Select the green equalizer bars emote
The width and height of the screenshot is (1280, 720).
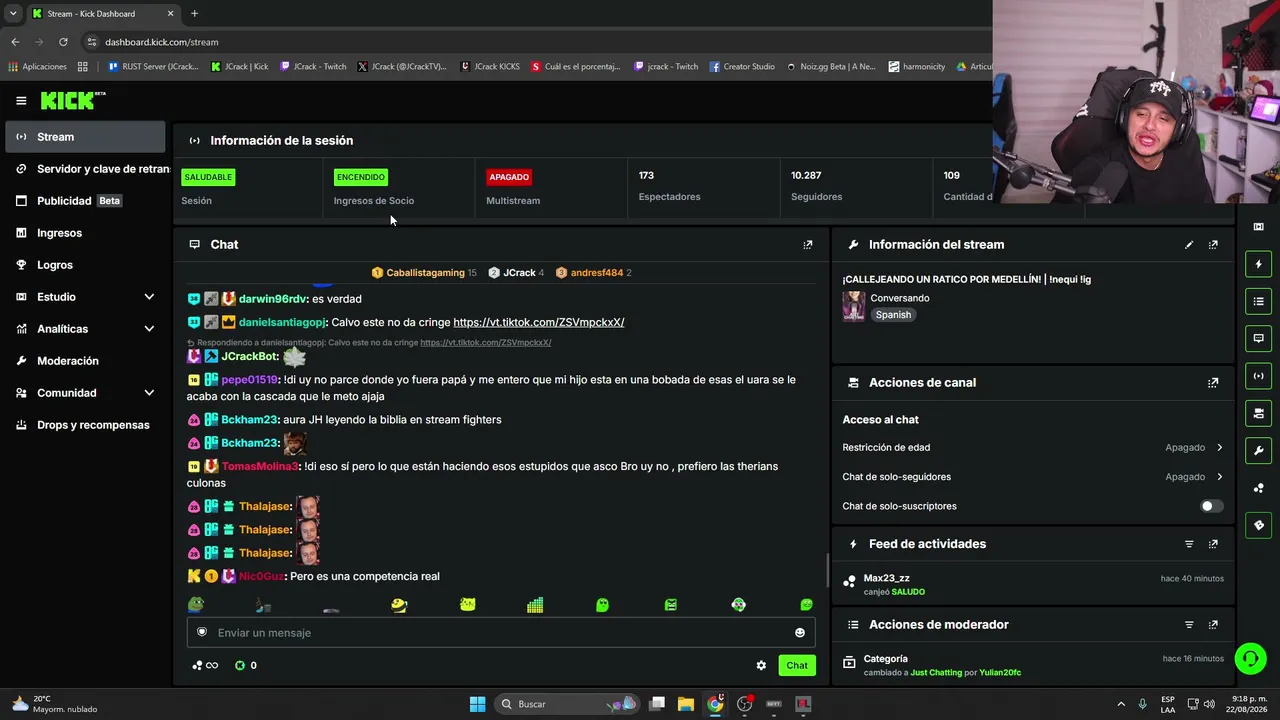coord(535,604)
